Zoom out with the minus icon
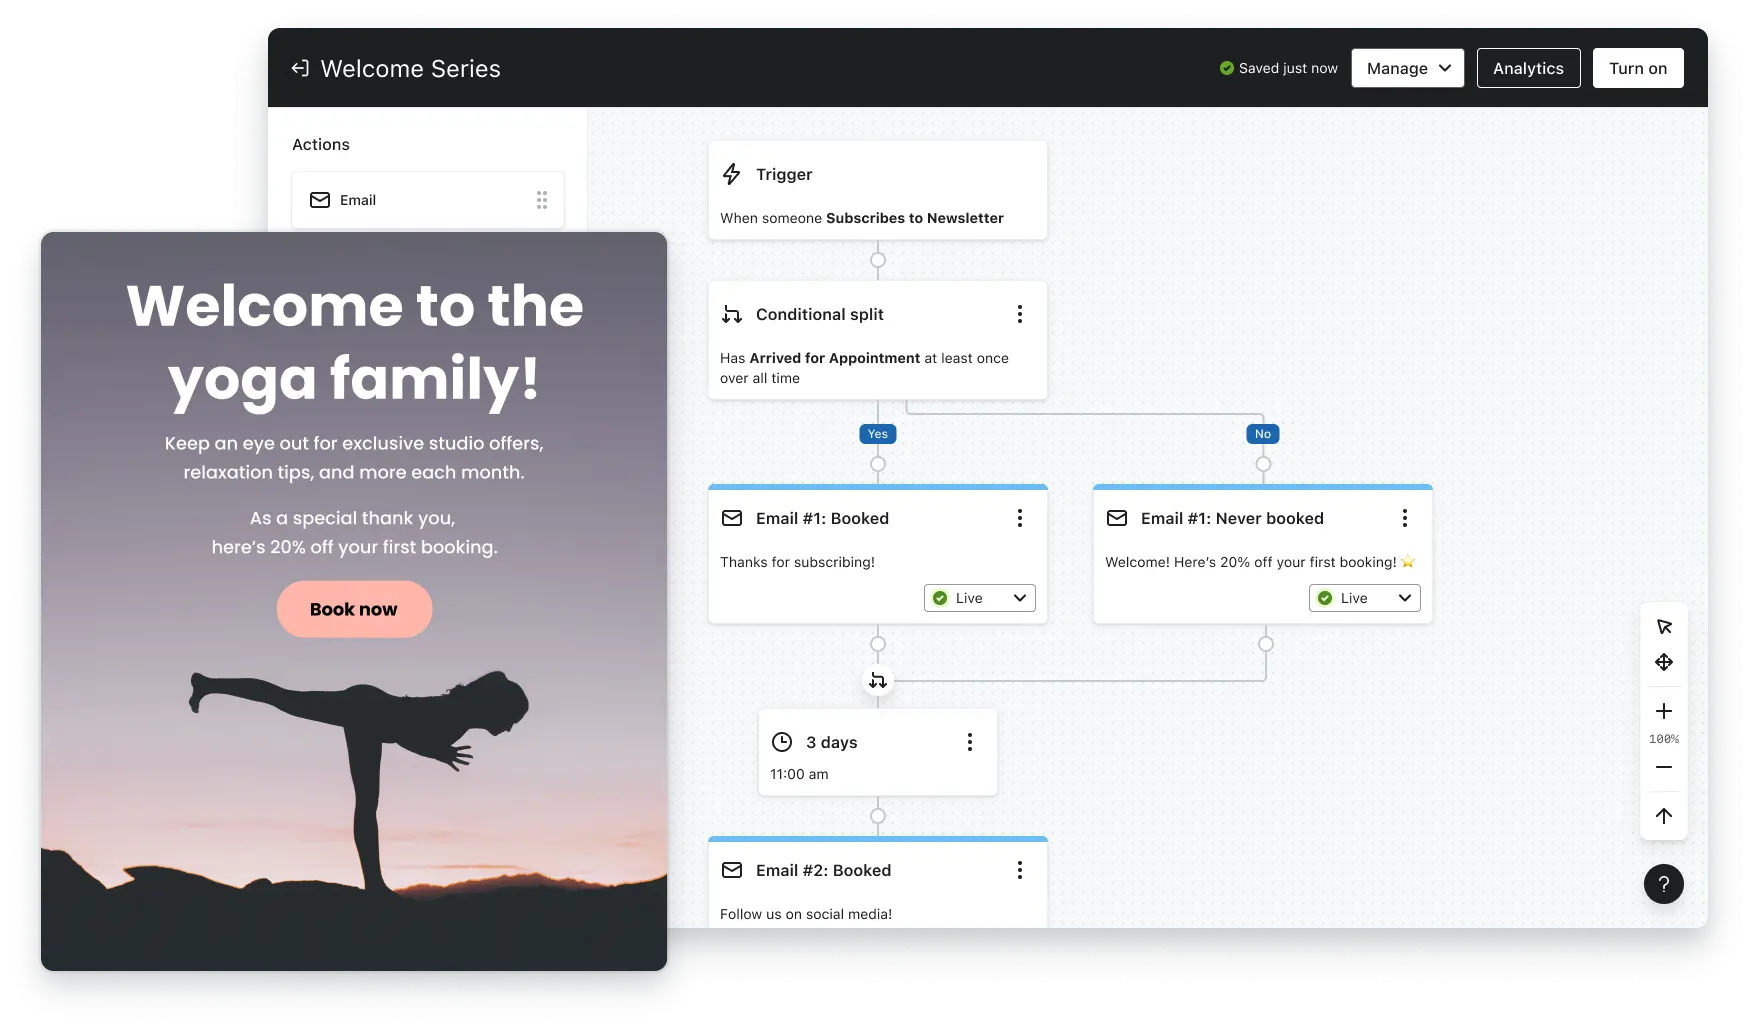The width and height of the screenshot is (1756, 1032). (x=1664, y=767)
